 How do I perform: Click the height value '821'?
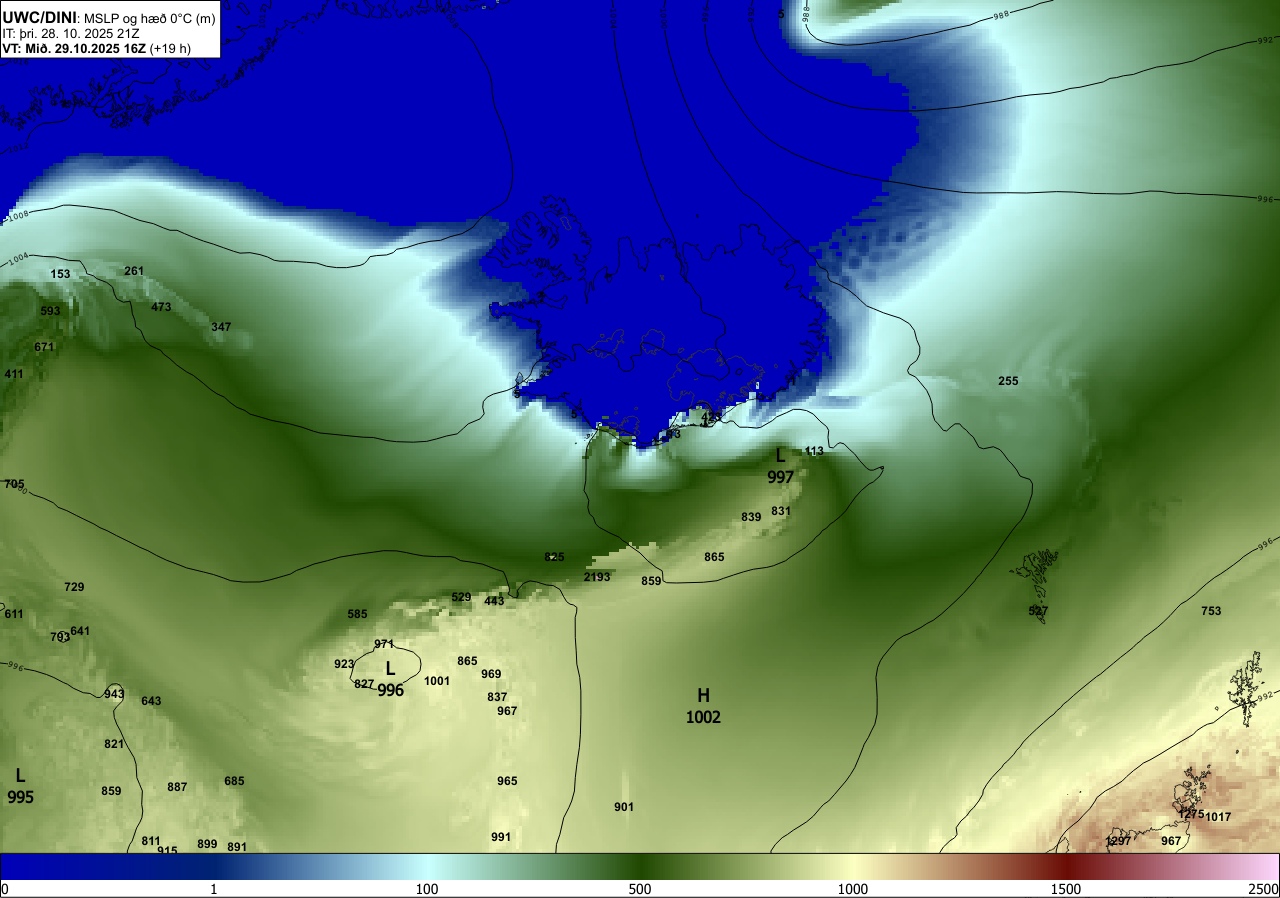coord(114,744)
